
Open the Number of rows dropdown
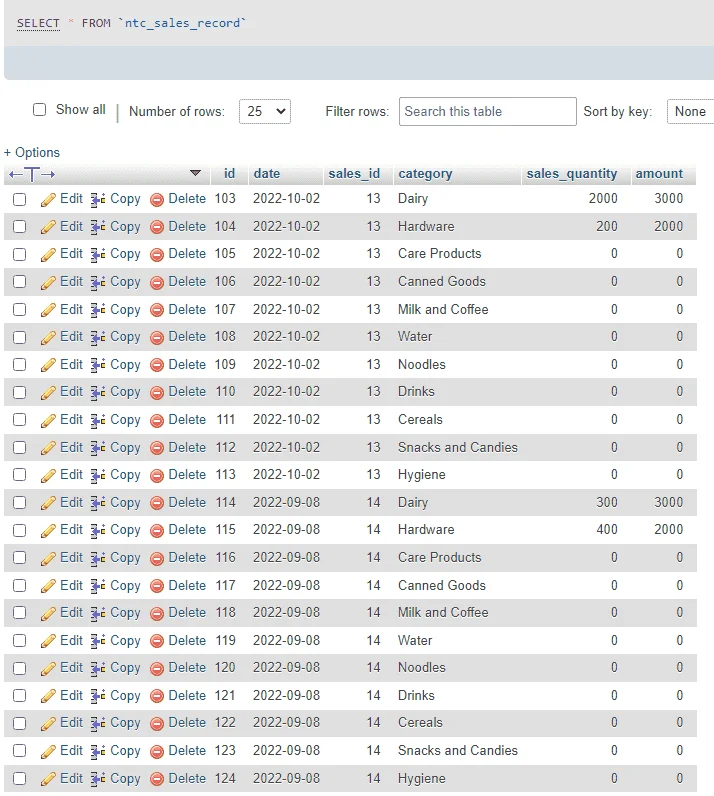click(265, 111)
